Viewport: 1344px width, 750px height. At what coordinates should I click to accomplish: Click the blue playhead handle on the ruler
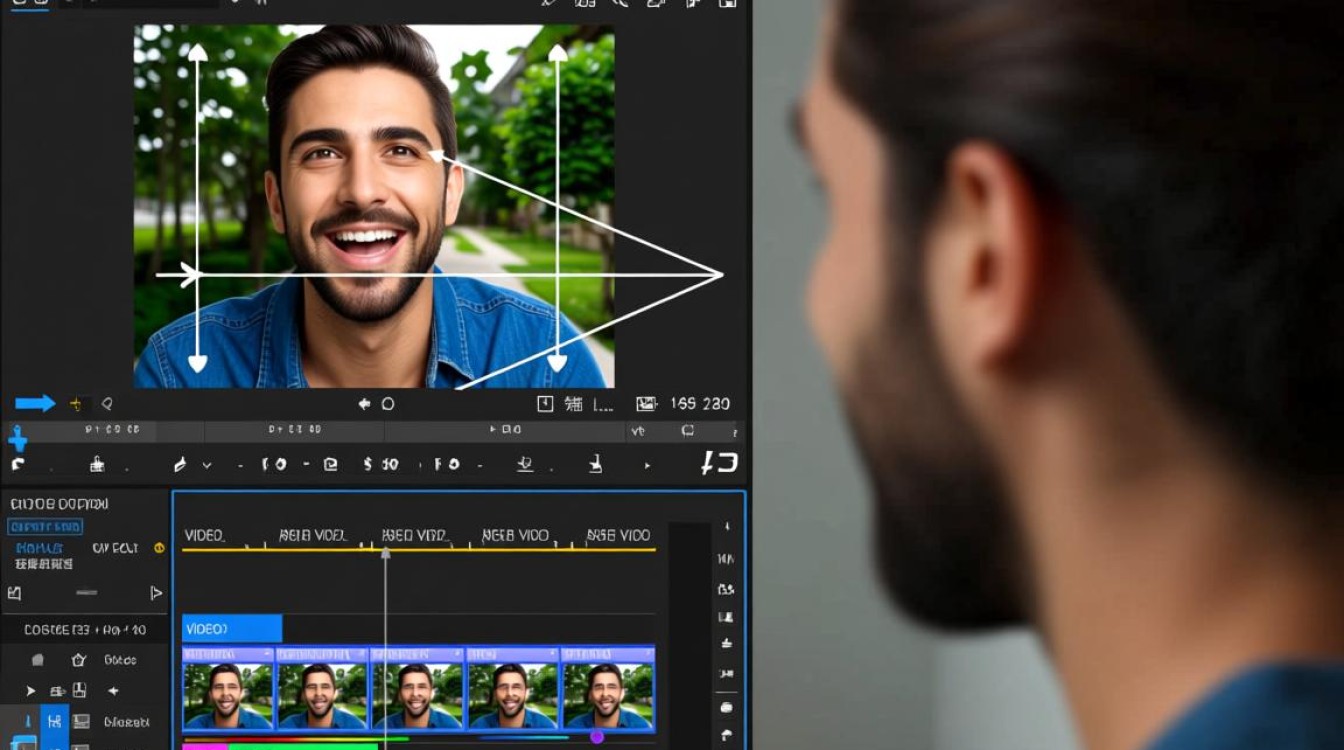tap(17, 437)
